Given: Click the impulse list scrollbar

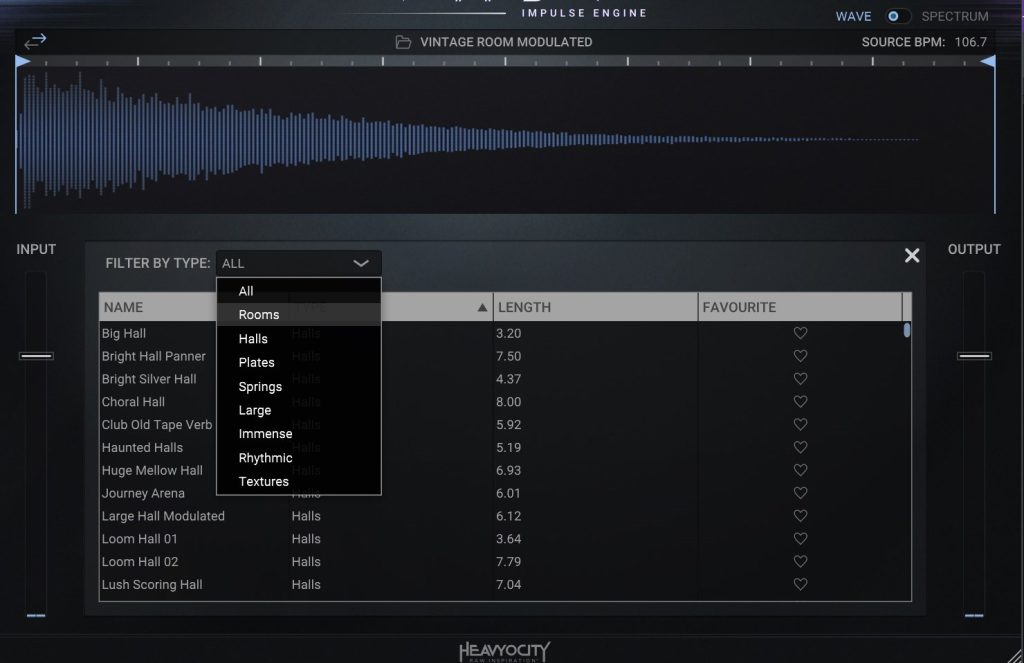Looking at the screenshot, I should [907, 331].
